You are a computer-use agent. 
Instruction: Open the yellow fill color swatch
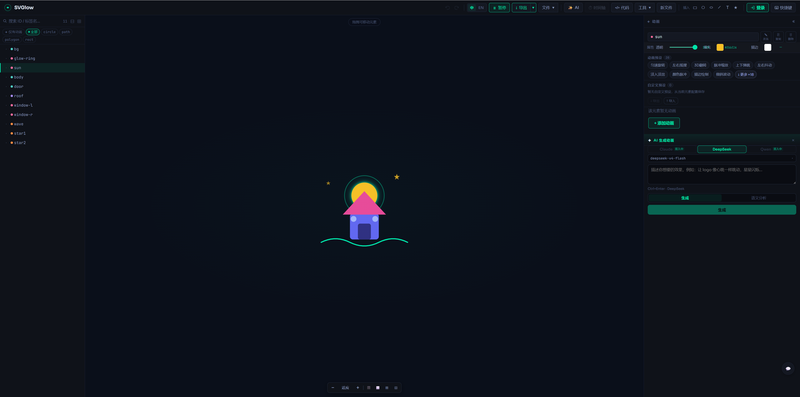720,47
